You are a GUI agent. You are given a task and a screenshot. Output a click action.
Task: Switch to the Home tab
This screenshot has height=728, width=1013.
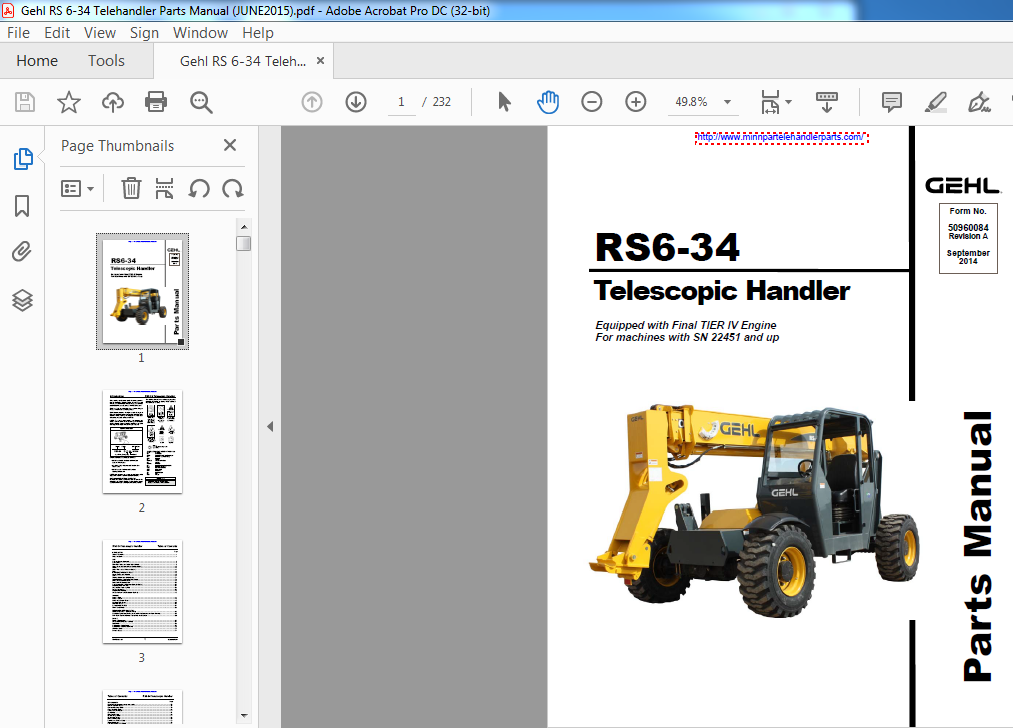pos(37,61)
